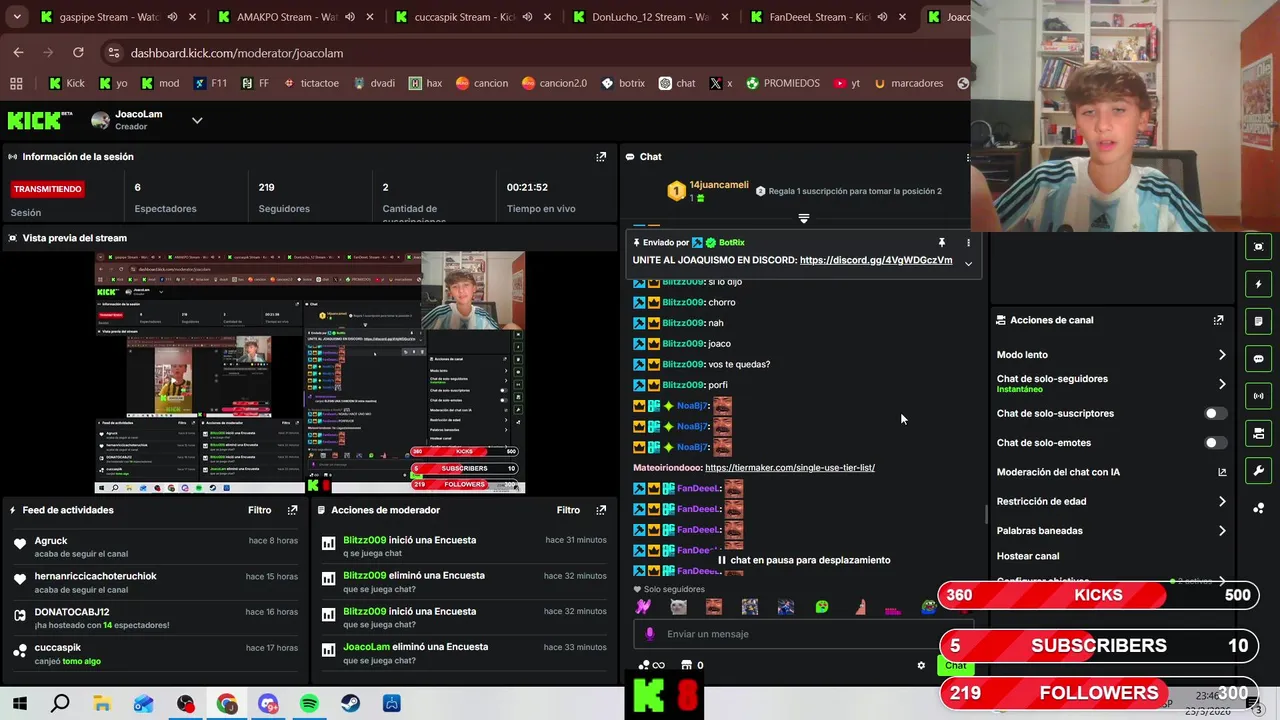
Task: Toggle Chat de solo-emotes switch
Action: pyautogui.click(x=1215, y=443)
